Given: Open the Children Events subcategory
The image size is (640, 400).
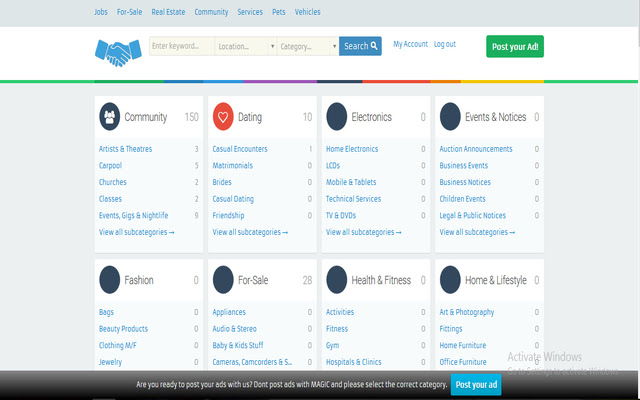Looking at the screenshot, I should point(462,199).
